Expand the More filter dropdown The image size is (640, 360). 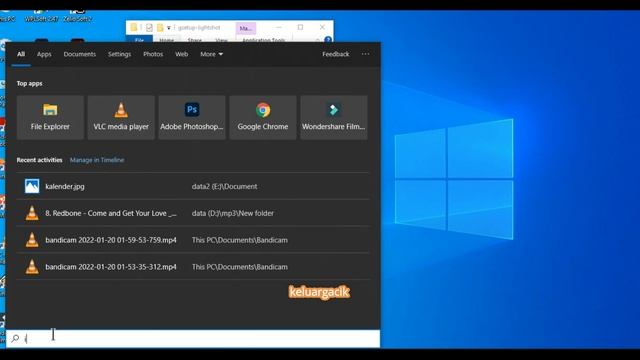coord(211,54)
